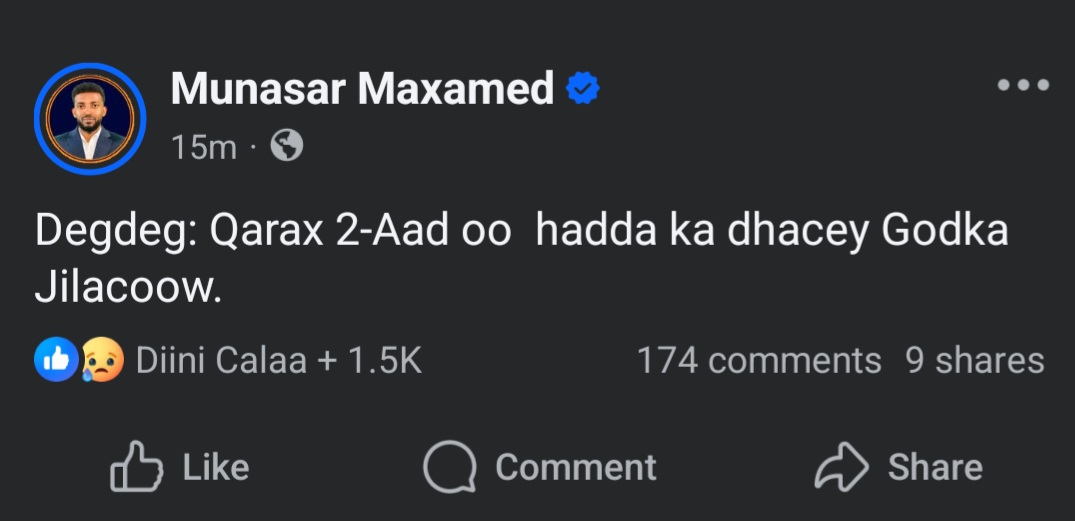Open the Munasar Maxamed profile name link
The width and height of the screenshot is (1075, 521).
coord(362,90)
